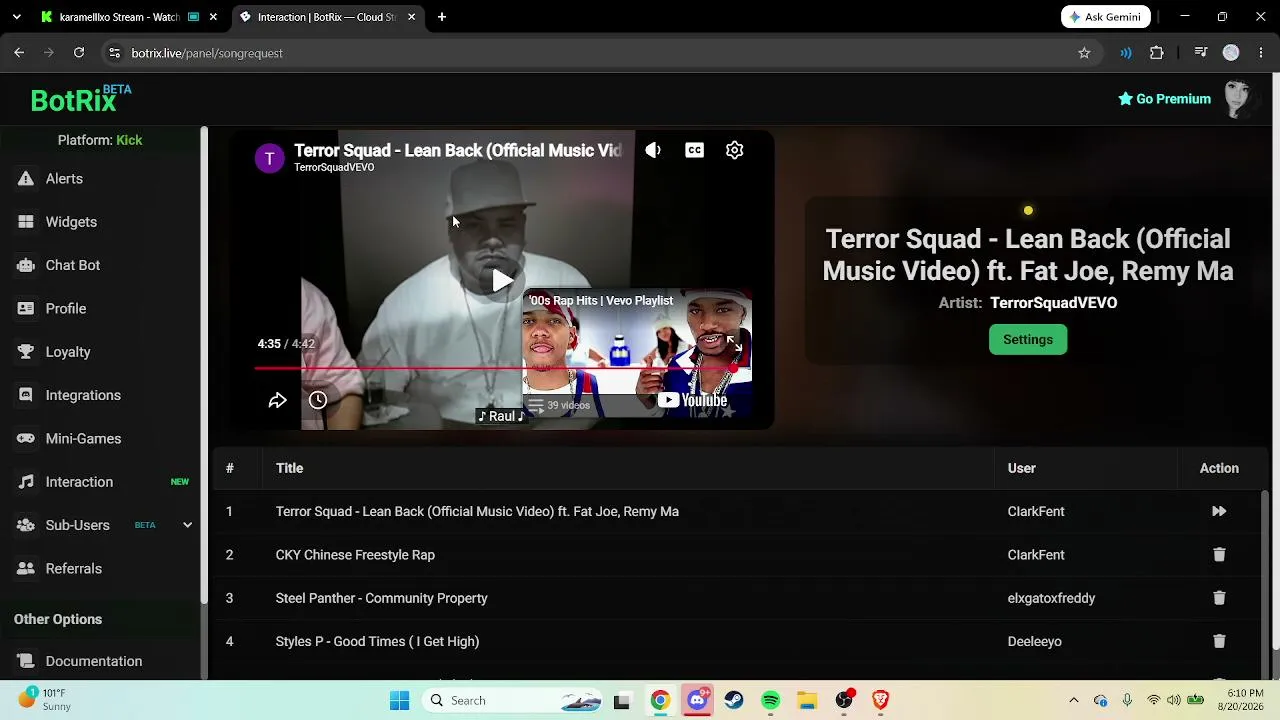
Task: Click the elxgatoxfreddy username
Action: click(x=1051, y=598)
